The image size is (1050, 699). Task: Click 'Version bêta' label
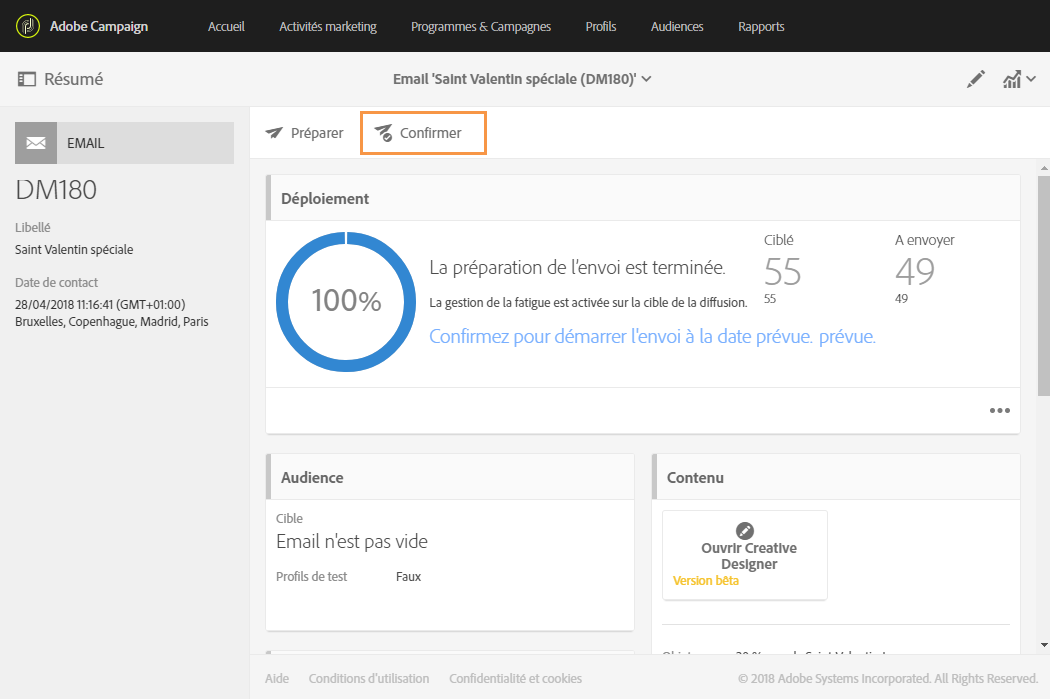click(x=706, y=580)
